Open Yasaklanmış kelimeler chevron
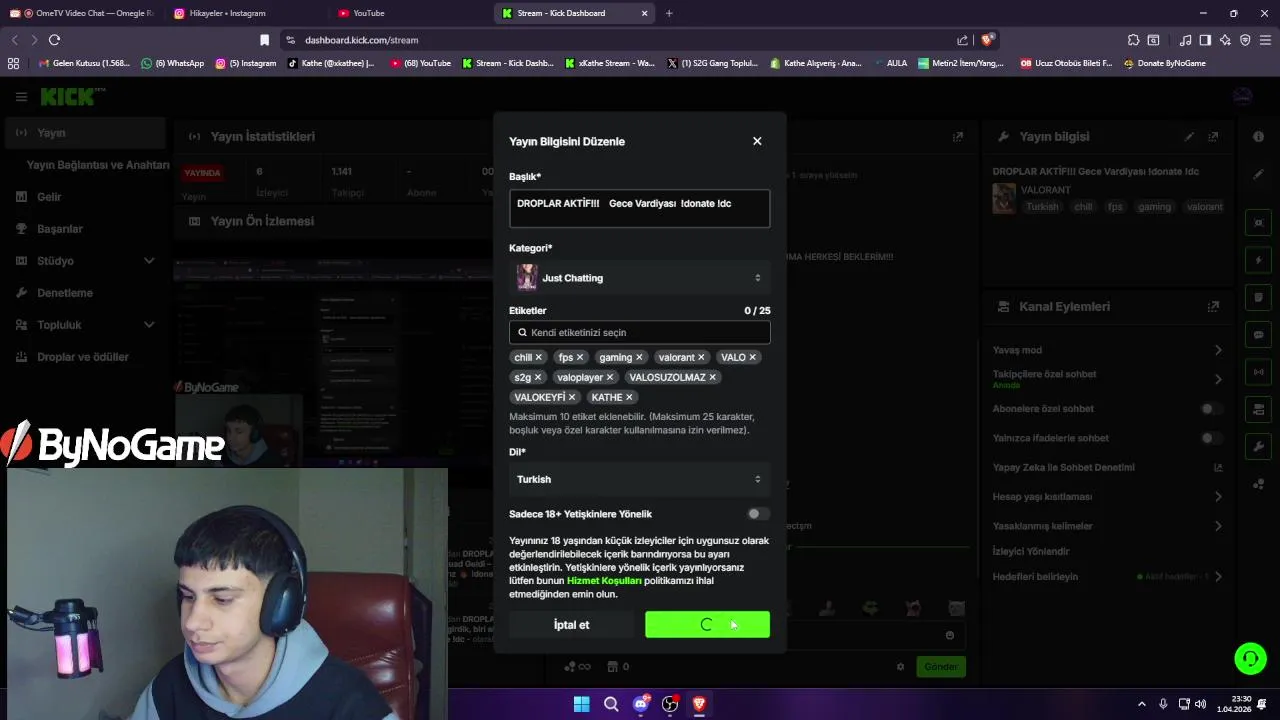The image size is (1280, 720). [x=1218, y=526]
